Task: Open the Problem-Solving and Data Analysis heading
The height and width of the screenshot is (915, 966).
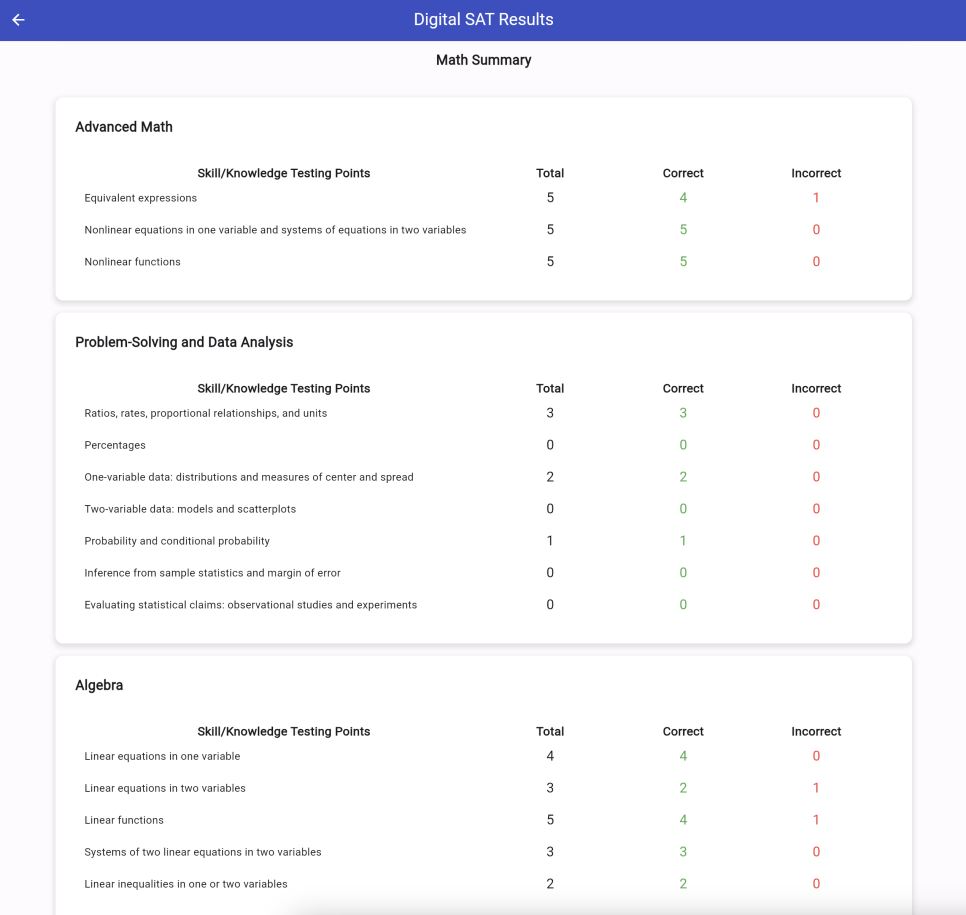Action: [x=184, y=342]
